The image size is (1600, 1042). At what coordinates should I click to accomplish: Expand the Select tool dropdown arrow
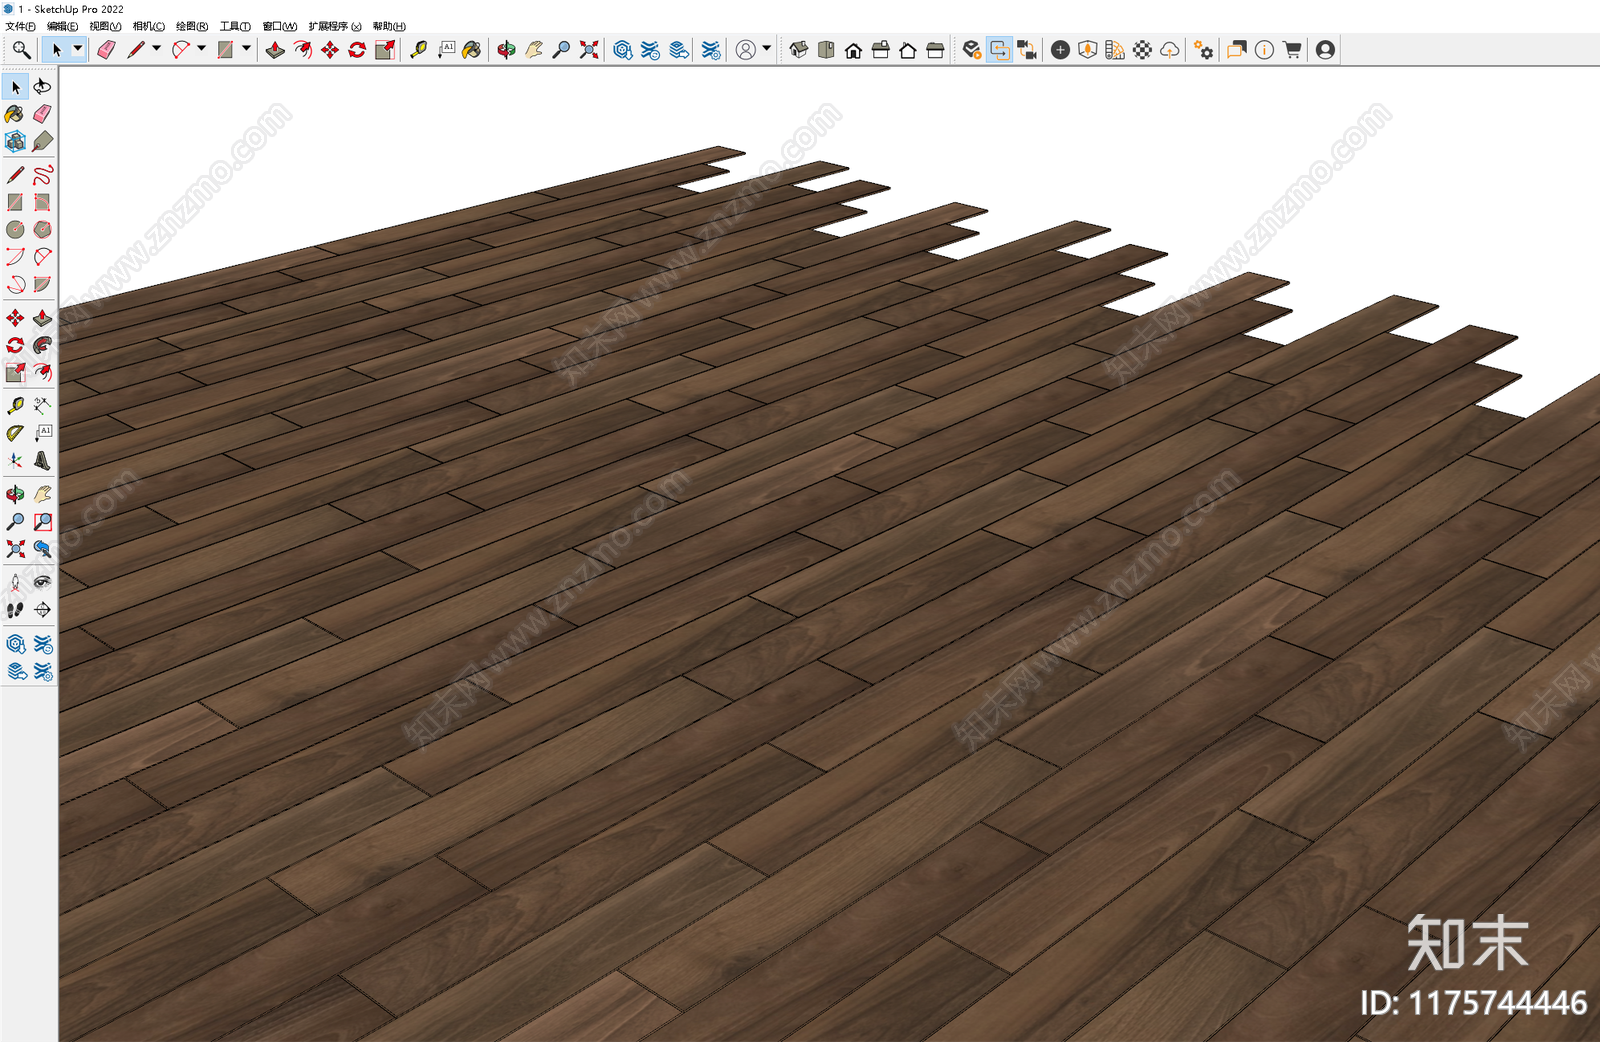coord(77,48)
